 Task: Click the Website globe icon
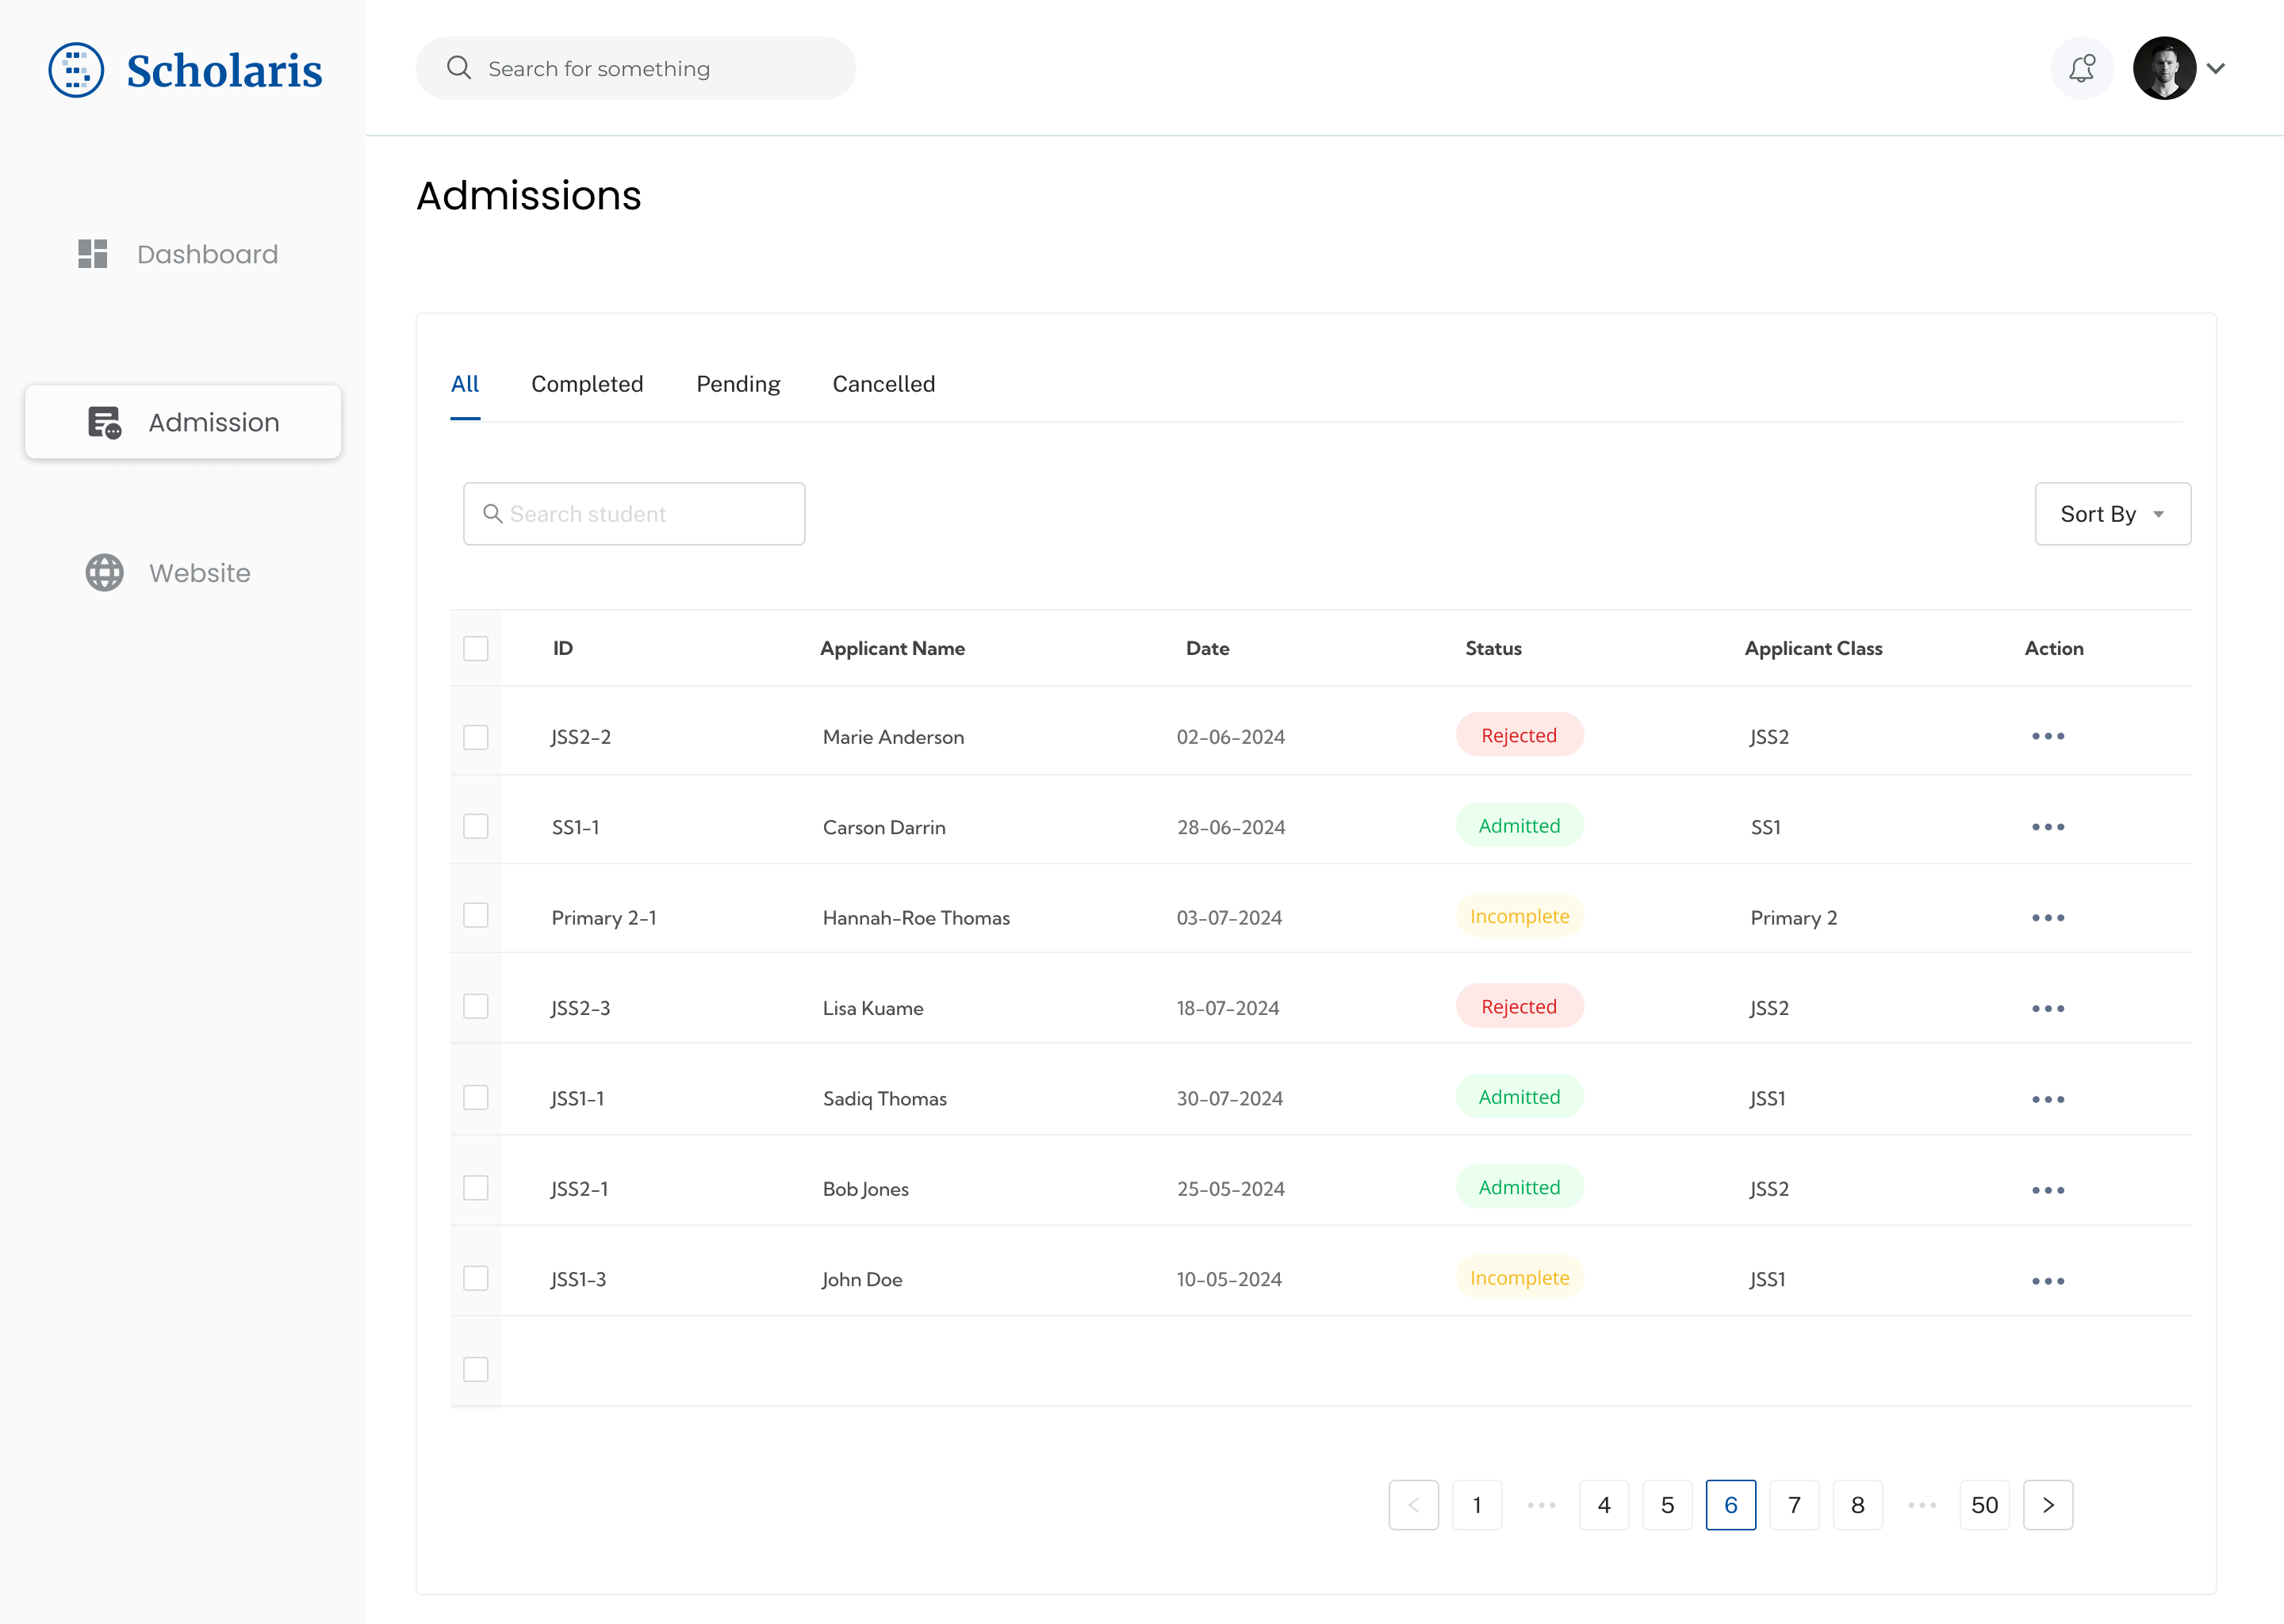point(104,573)
